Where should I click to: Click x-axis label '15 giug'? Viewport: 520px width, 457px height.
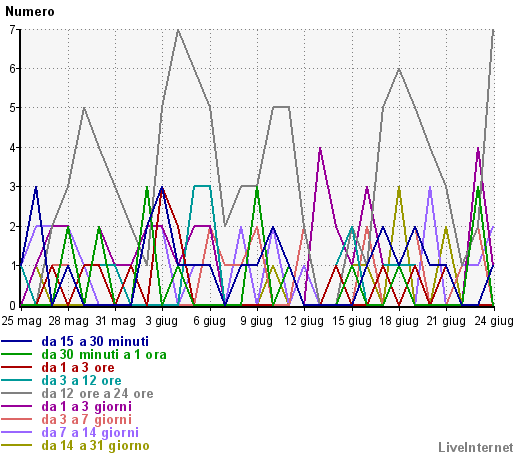coord(352,321)
